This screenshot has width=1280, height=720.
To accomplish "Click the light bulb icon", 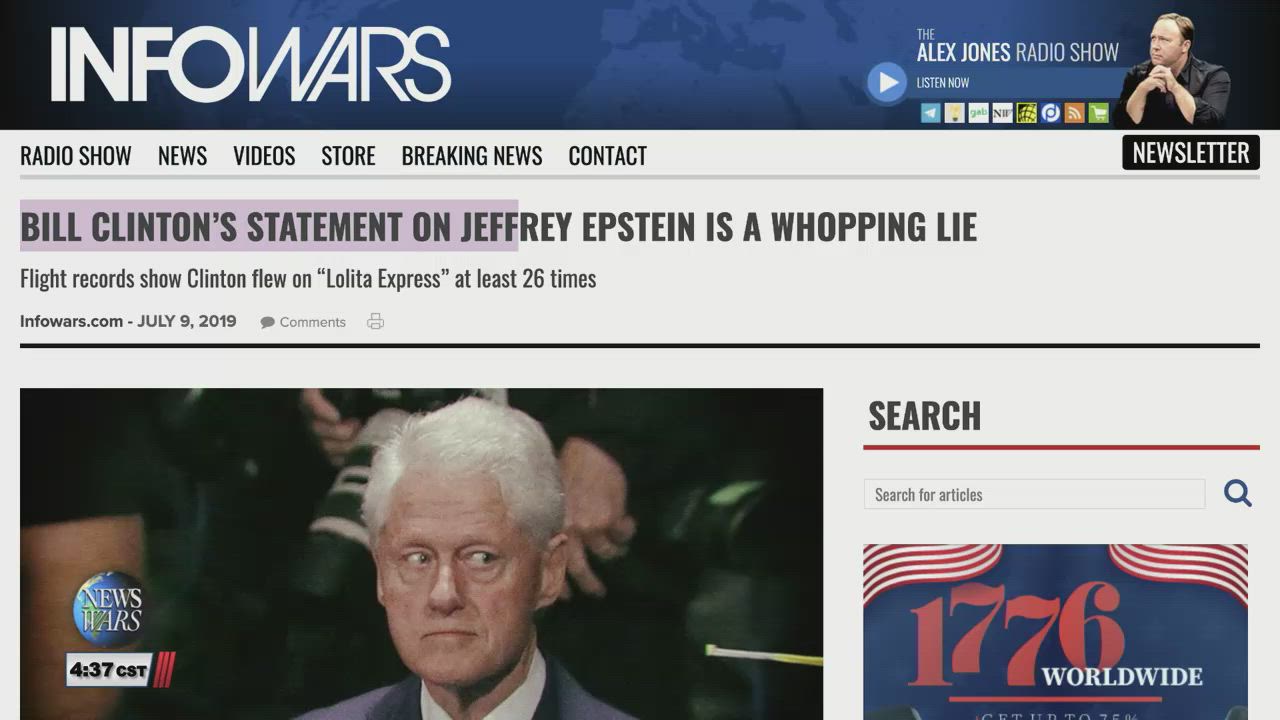I will (955, 113).
